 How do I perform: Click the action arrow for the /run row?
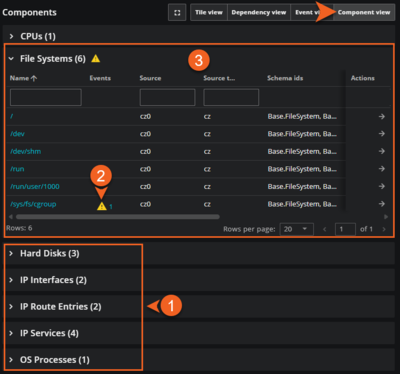coord(382,169)
